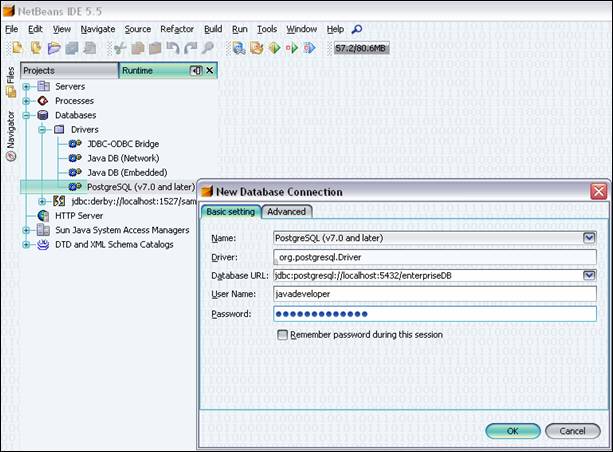613x452 pixels.
Task: Click the Driver input field
Action: pyautogui.click(x=435, y=257)
